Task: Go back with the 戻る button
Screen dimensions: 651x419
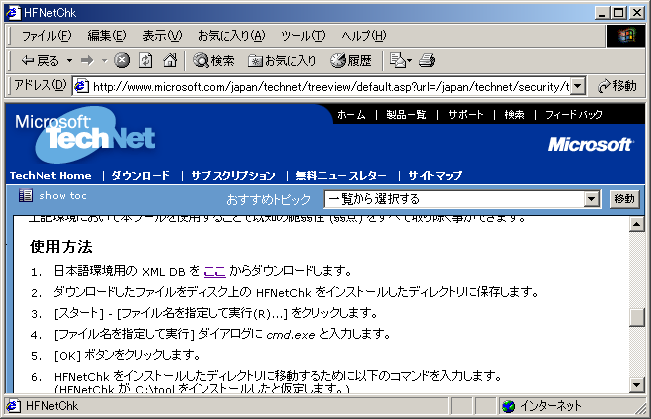Action: 40,61
